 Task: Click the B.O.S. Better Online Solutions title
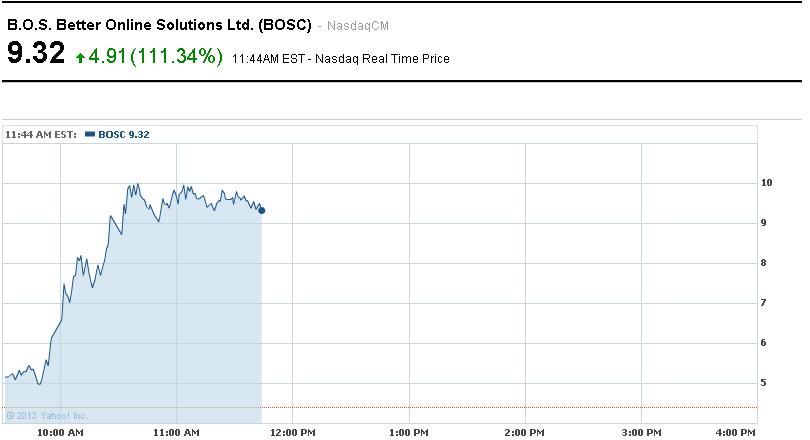tap(160, 23)
